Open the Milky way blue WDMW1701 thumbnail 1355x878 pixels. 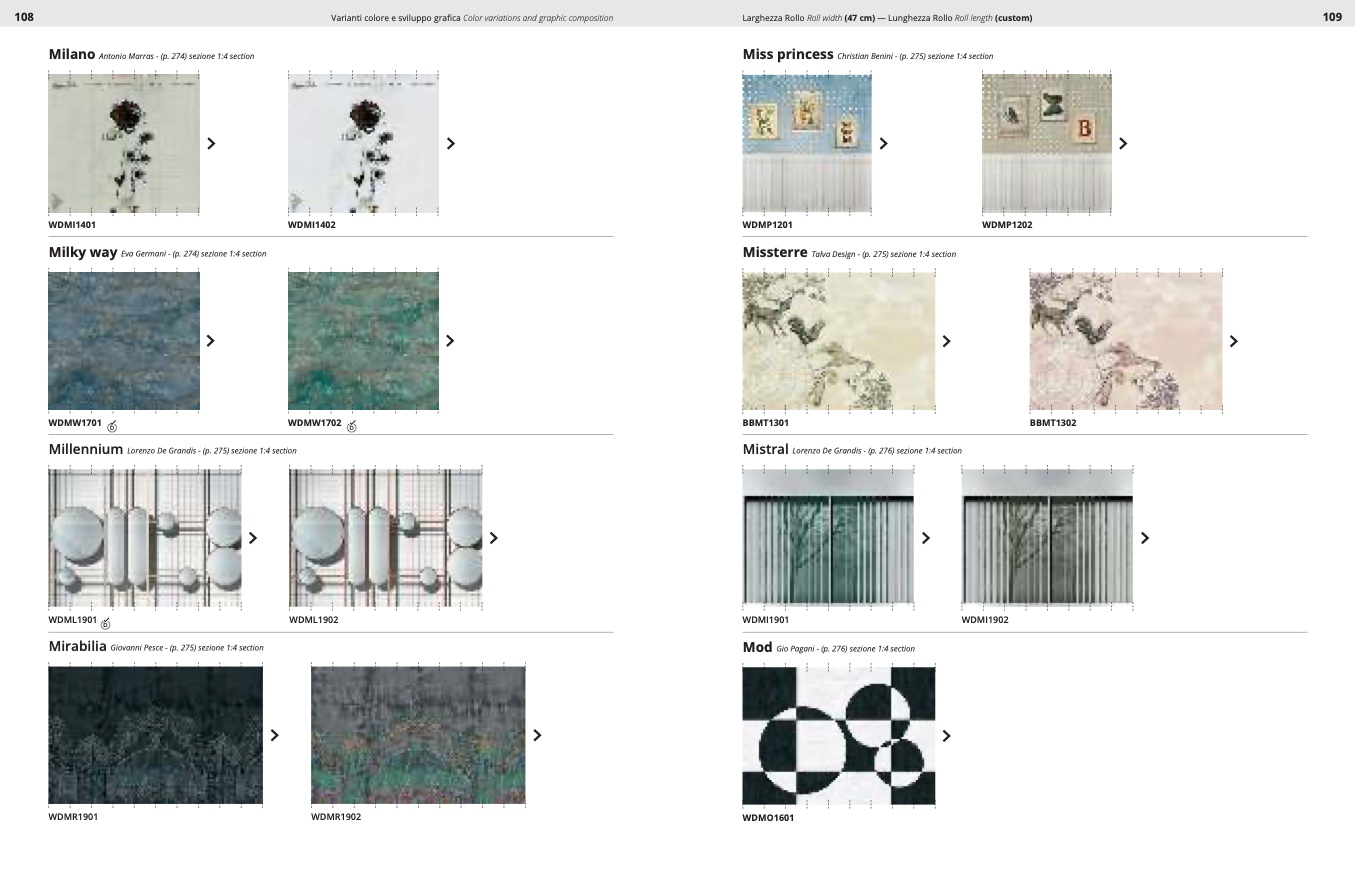pos(124,341)
